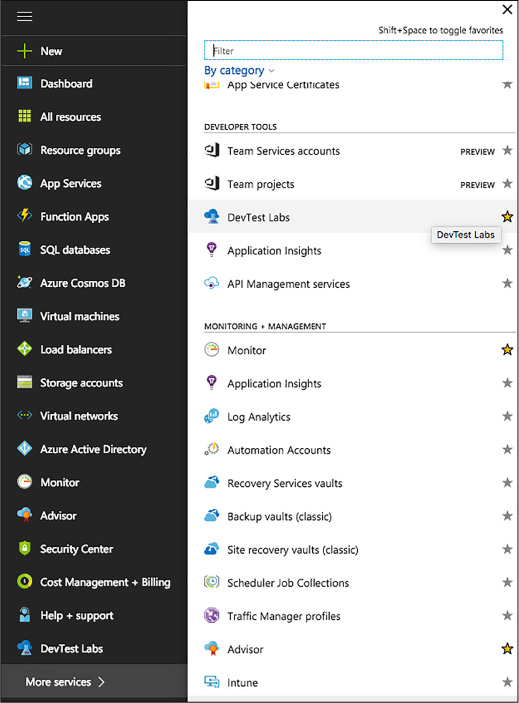Open Site recovery vaults (classic)

click(x=293, y=550)
